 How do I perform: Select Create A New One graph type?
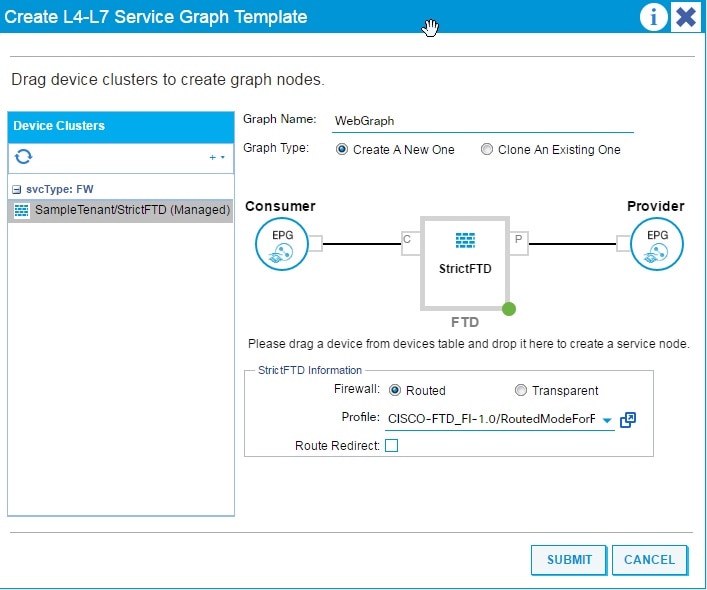coord(342,149)
